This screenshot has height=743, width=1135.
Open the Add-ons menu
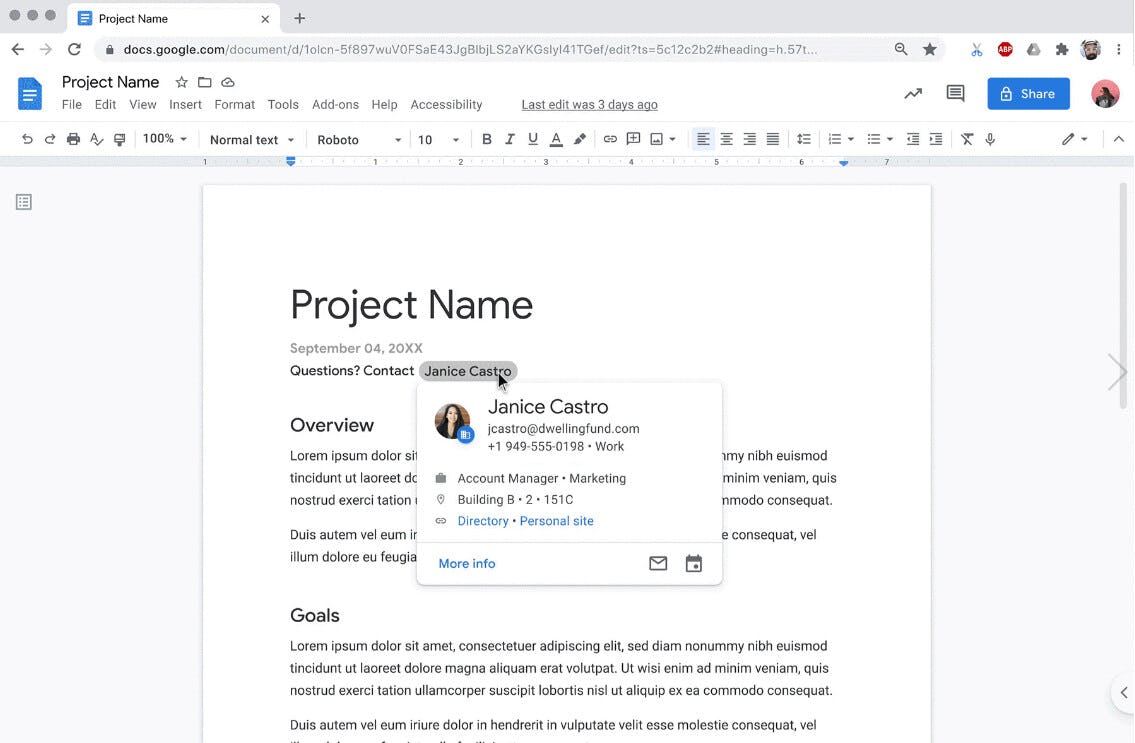pyautogui.click(x=335, y=104)
